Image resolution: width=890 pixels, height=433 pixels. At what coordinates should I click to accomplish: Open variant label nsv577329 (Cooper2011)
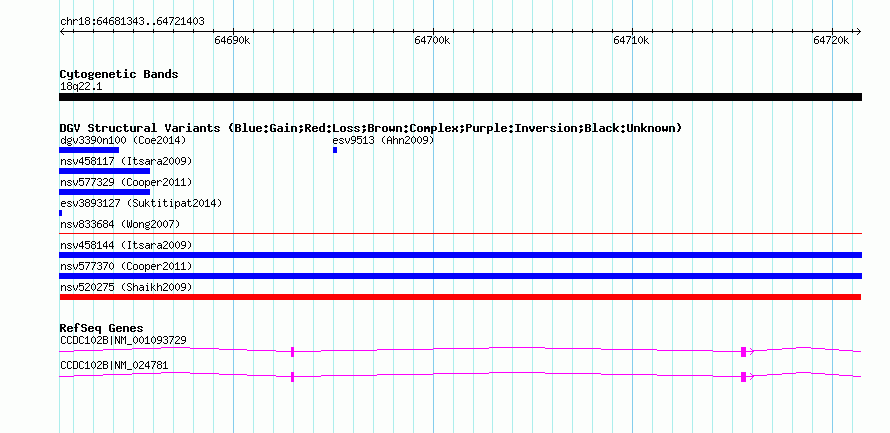click(126, 183)
